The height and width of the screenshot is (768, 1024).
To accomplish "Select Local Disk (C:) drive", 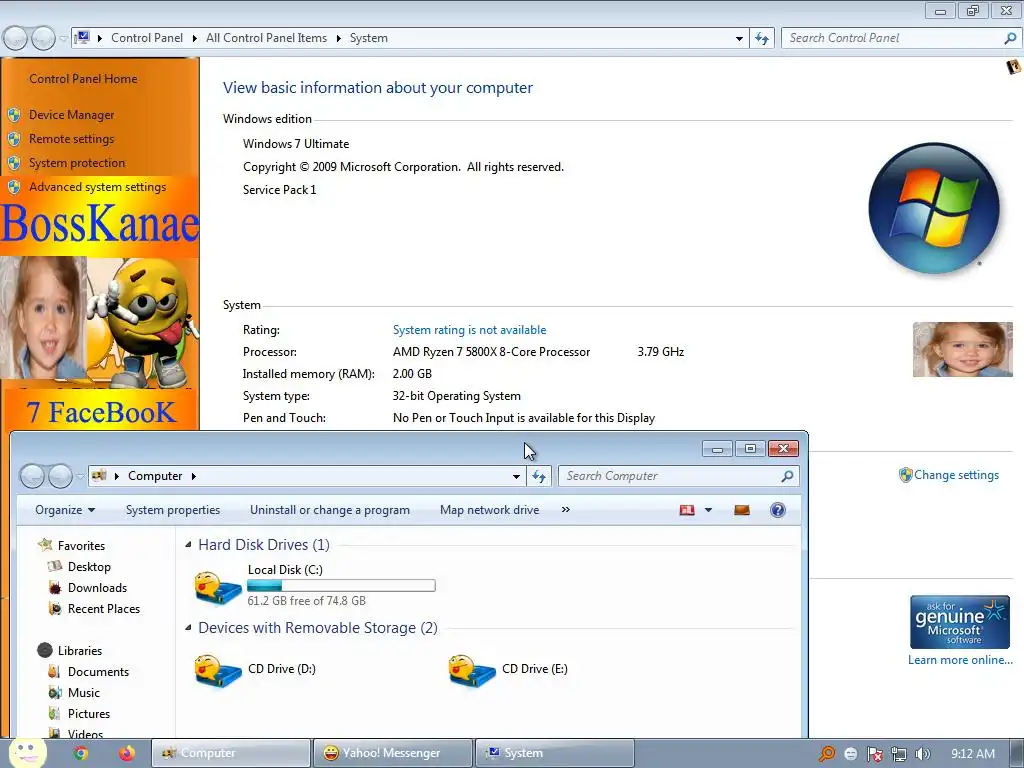I will (x=315, y=585).
